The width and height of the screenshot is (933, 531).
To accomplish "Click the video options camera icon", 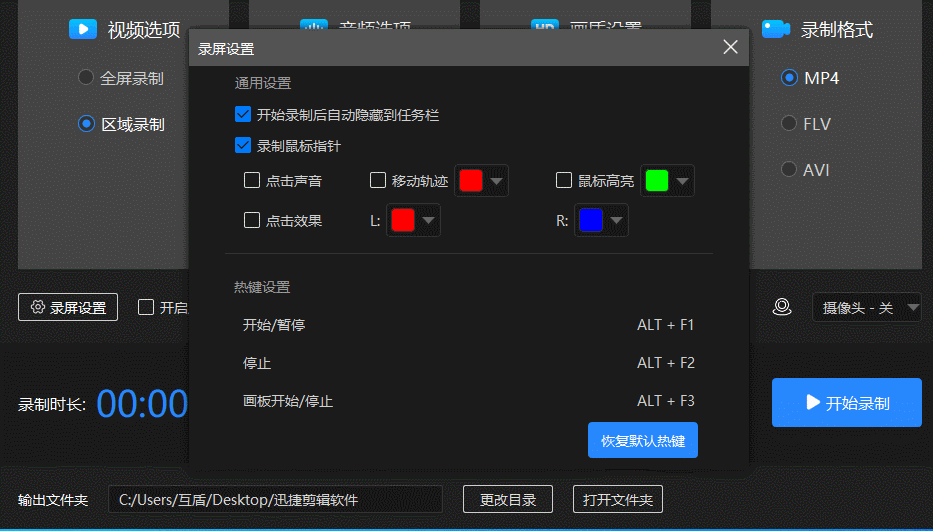I will pyautogui.click(x=82, y=29).
